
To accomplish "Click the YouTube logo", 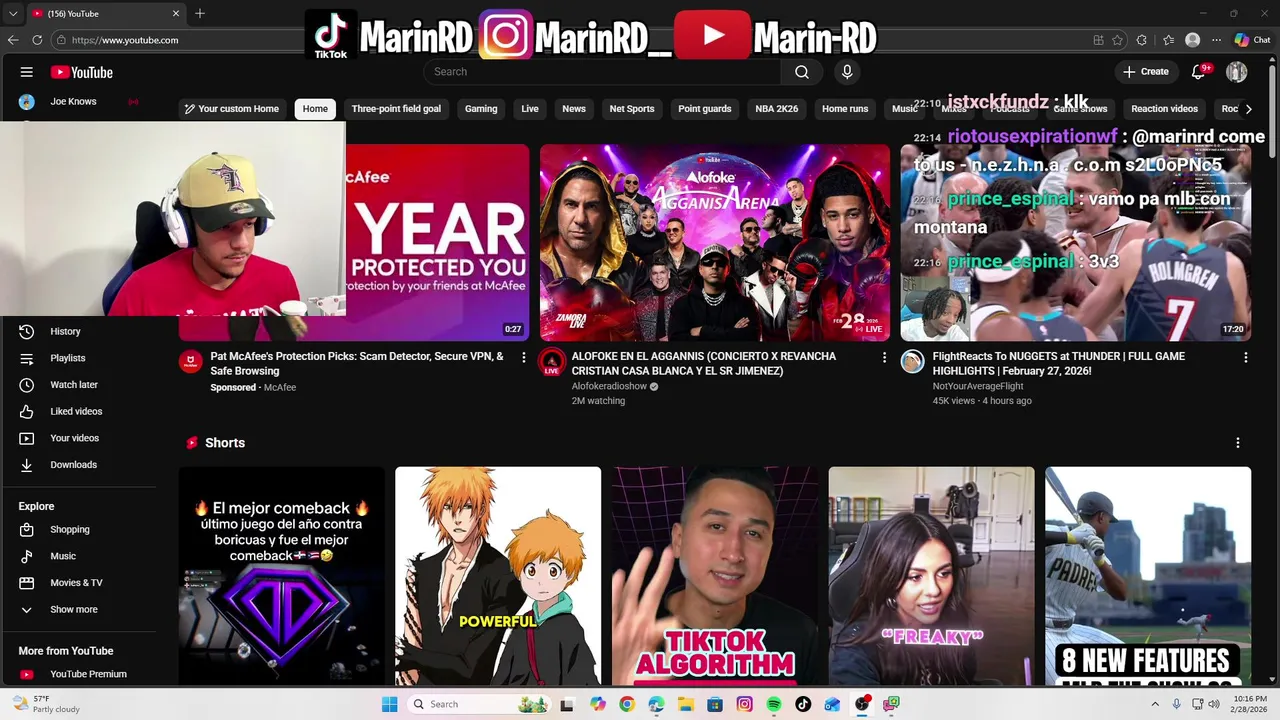I will (82, 72).
